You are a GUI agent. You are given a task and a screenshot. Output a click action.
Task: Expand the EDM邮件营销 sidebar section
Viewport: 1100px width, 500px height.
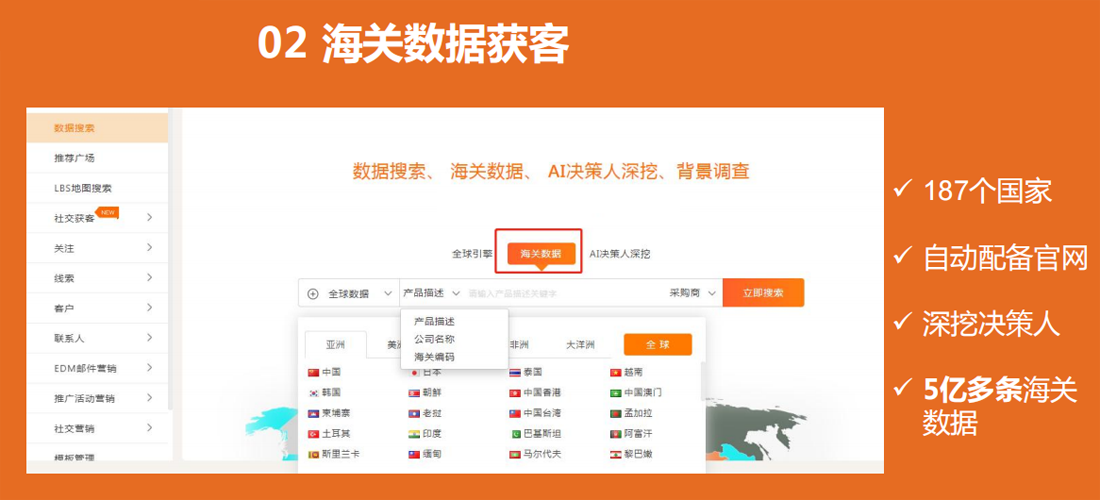point(149,368)
